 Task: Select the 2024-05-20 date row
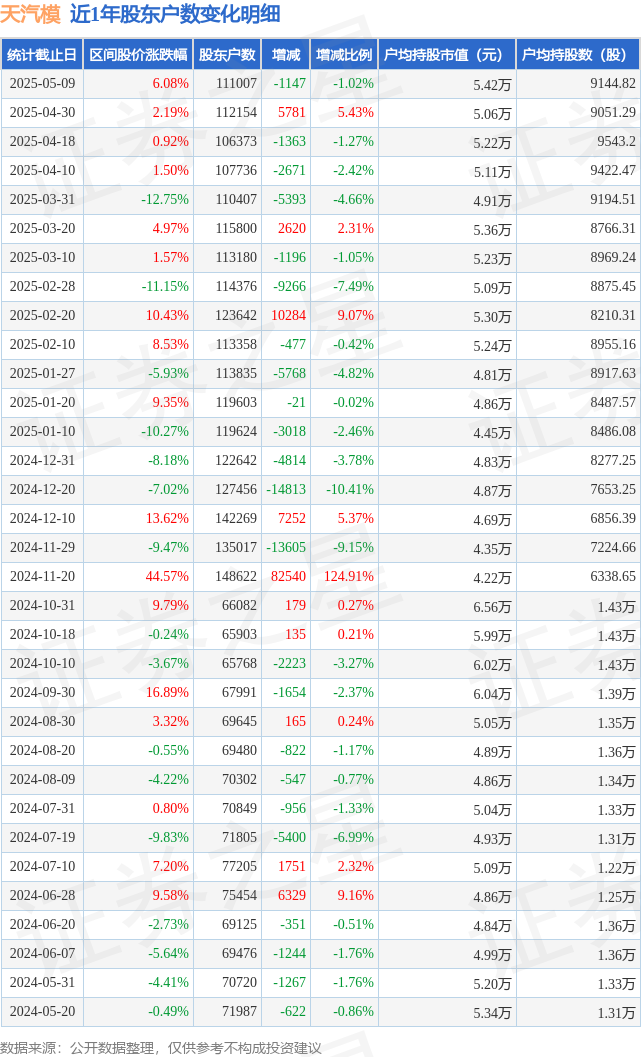click(321, 1011)
